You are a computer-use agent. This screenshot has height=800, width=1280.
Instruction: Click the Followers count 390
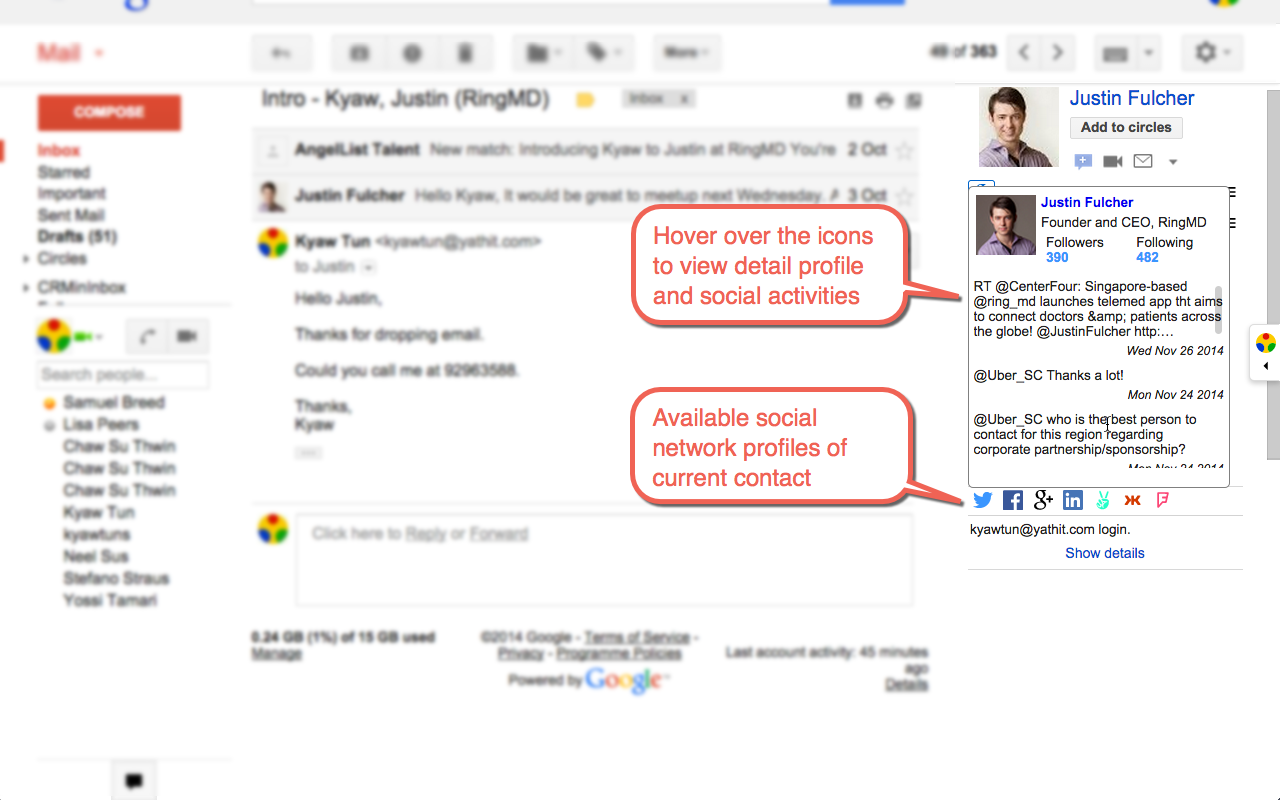[x=1057, y=257]
